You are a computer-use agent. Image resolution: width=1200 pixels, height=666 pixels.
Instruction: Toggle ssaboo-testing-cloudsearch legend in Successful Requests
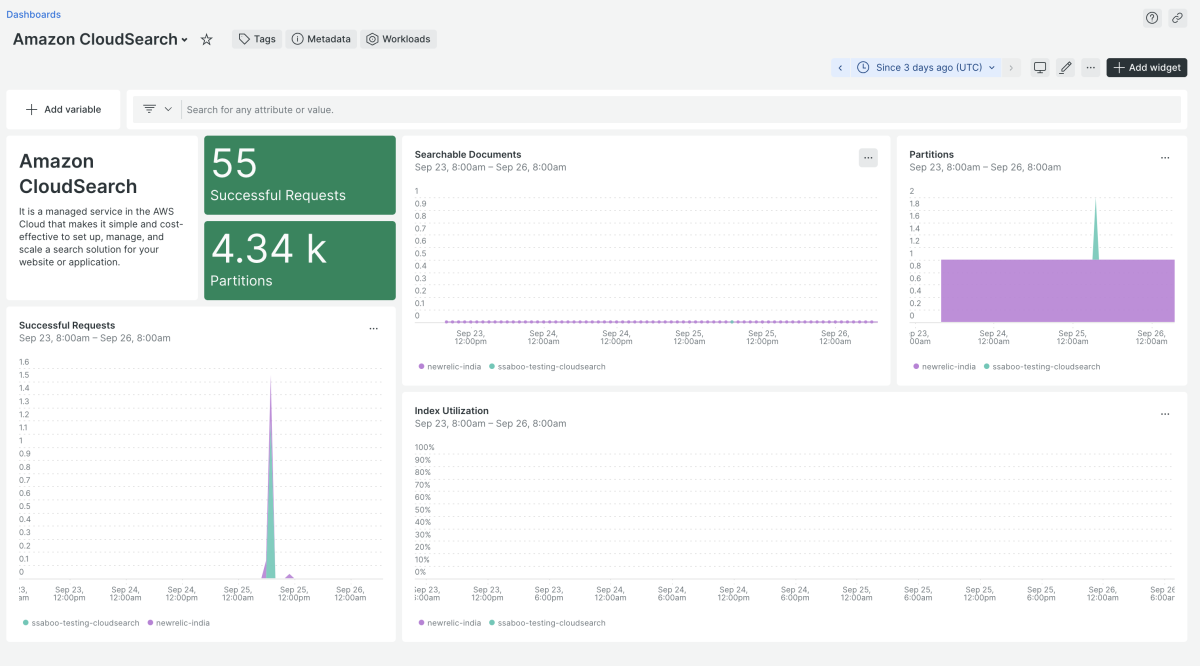(x=81, y=622)
